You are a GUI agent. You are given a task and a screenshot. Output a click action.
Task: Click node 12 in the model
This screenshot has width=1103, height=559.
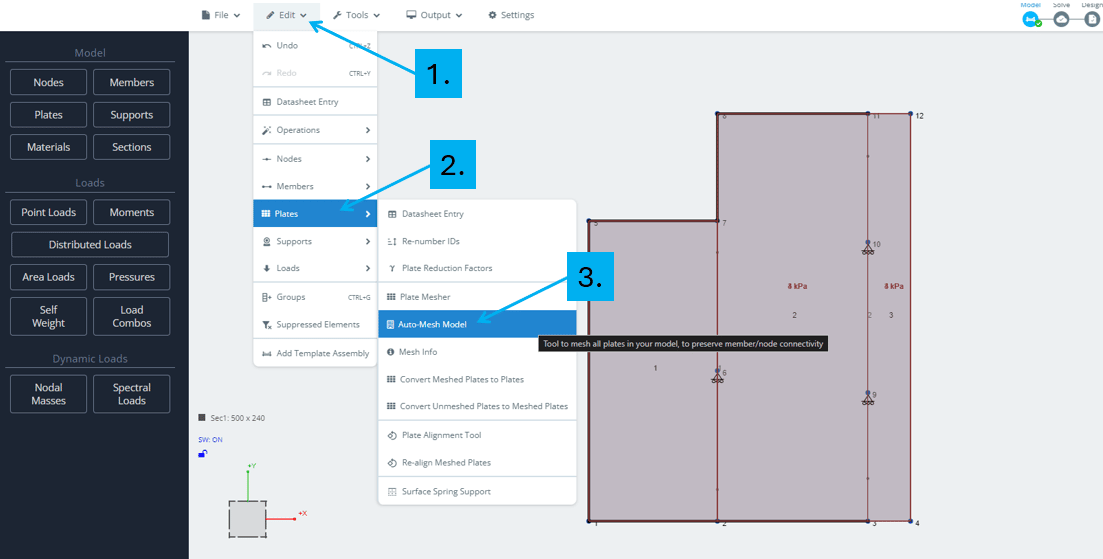[910, 113]
